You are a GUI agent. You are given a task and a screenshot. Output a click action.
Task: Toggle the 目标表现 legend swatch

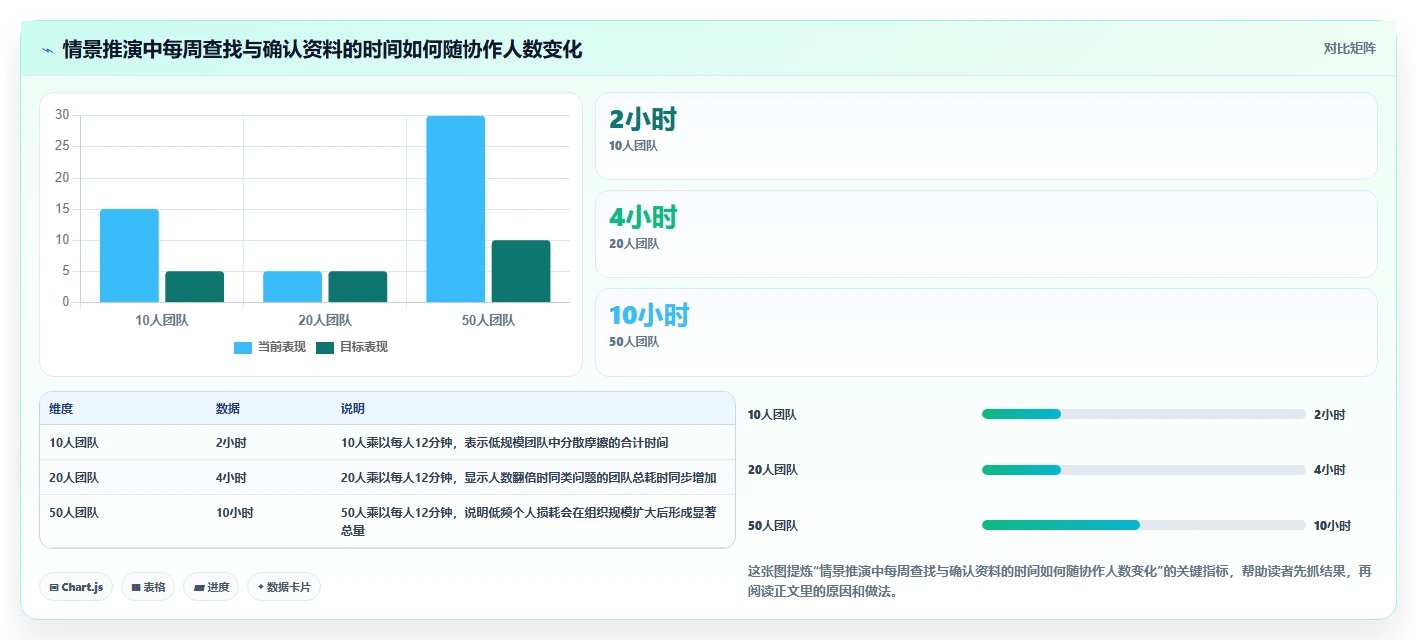[x=325, y=347]
